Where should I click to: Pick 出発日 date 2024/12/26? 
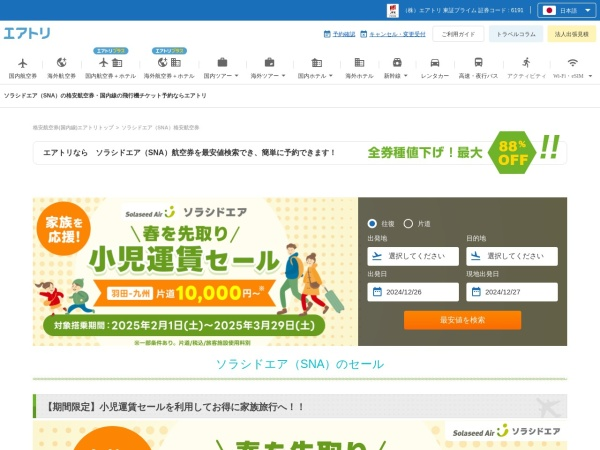pos(413,292)
